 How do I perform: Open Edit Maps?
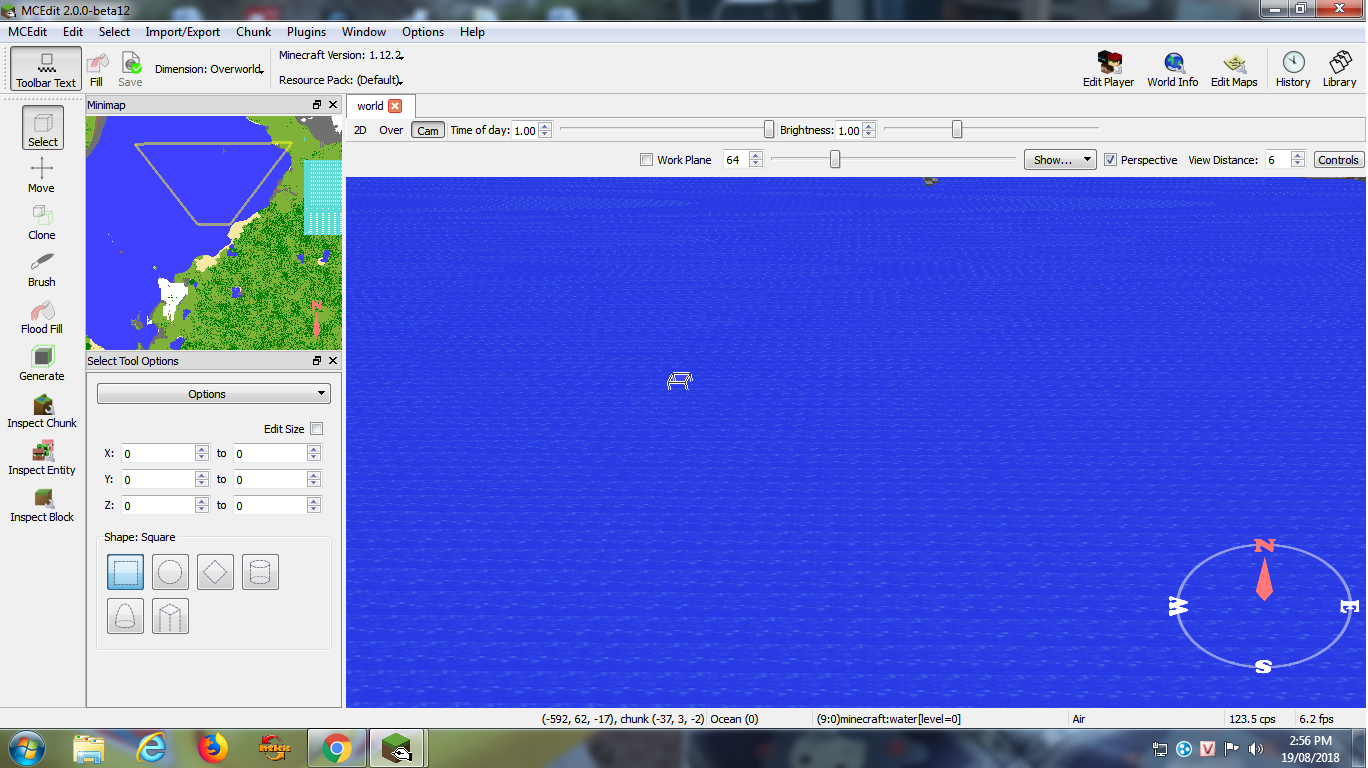pyautogui.click(x=1234, y=69)
